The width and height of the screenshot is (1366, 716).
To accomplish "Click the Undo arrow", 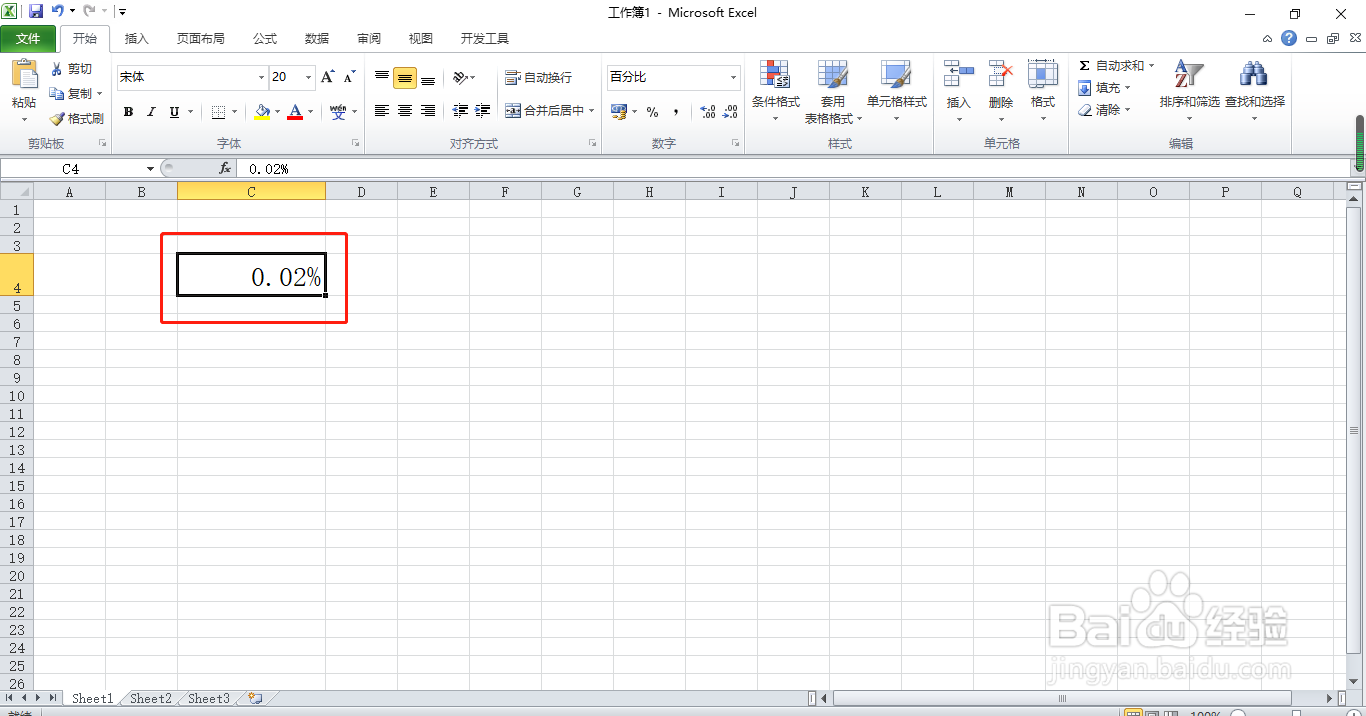I will pos(58,12).
